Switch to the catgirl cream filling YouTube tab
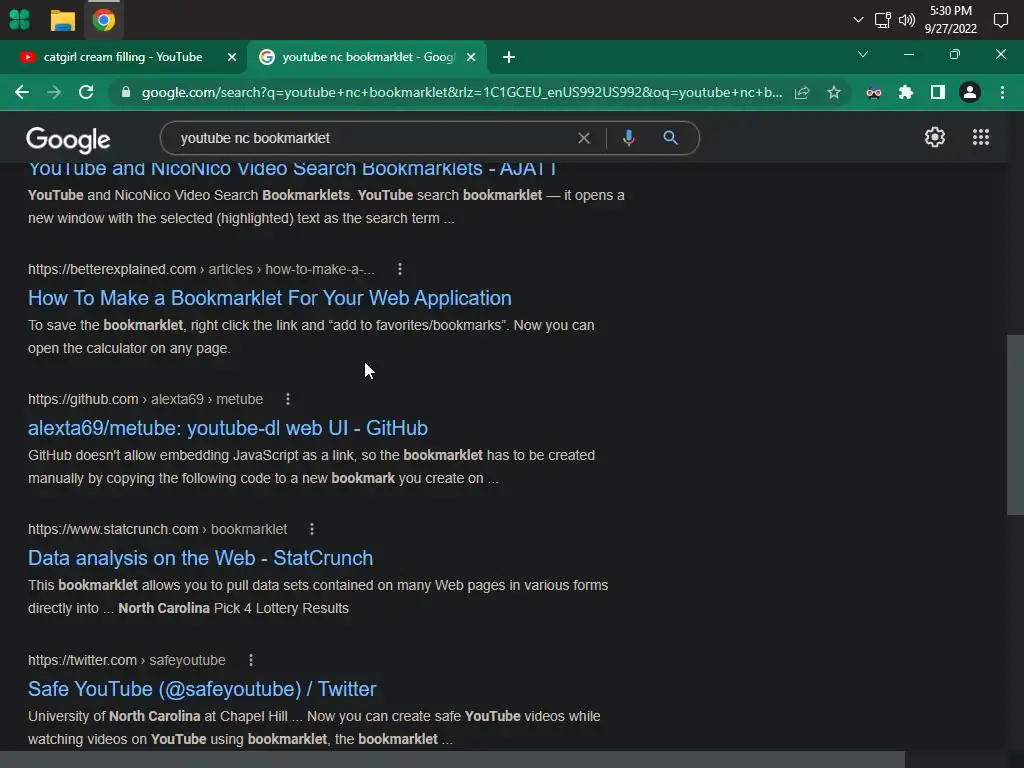 coord(123,57)
